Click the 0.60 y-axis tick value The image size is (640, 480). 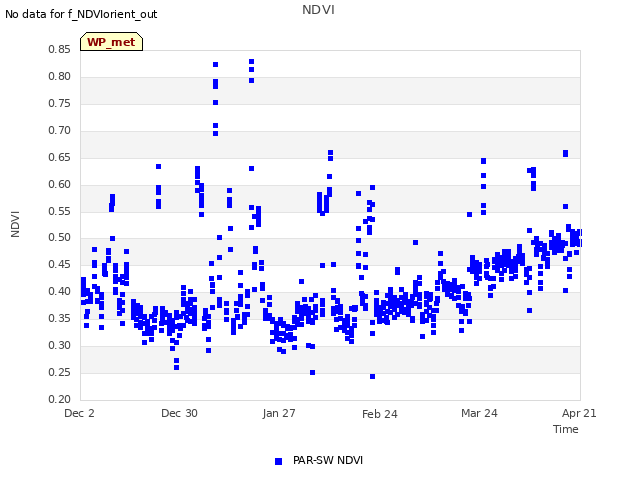pyautogui.click(x=59, y=184)
